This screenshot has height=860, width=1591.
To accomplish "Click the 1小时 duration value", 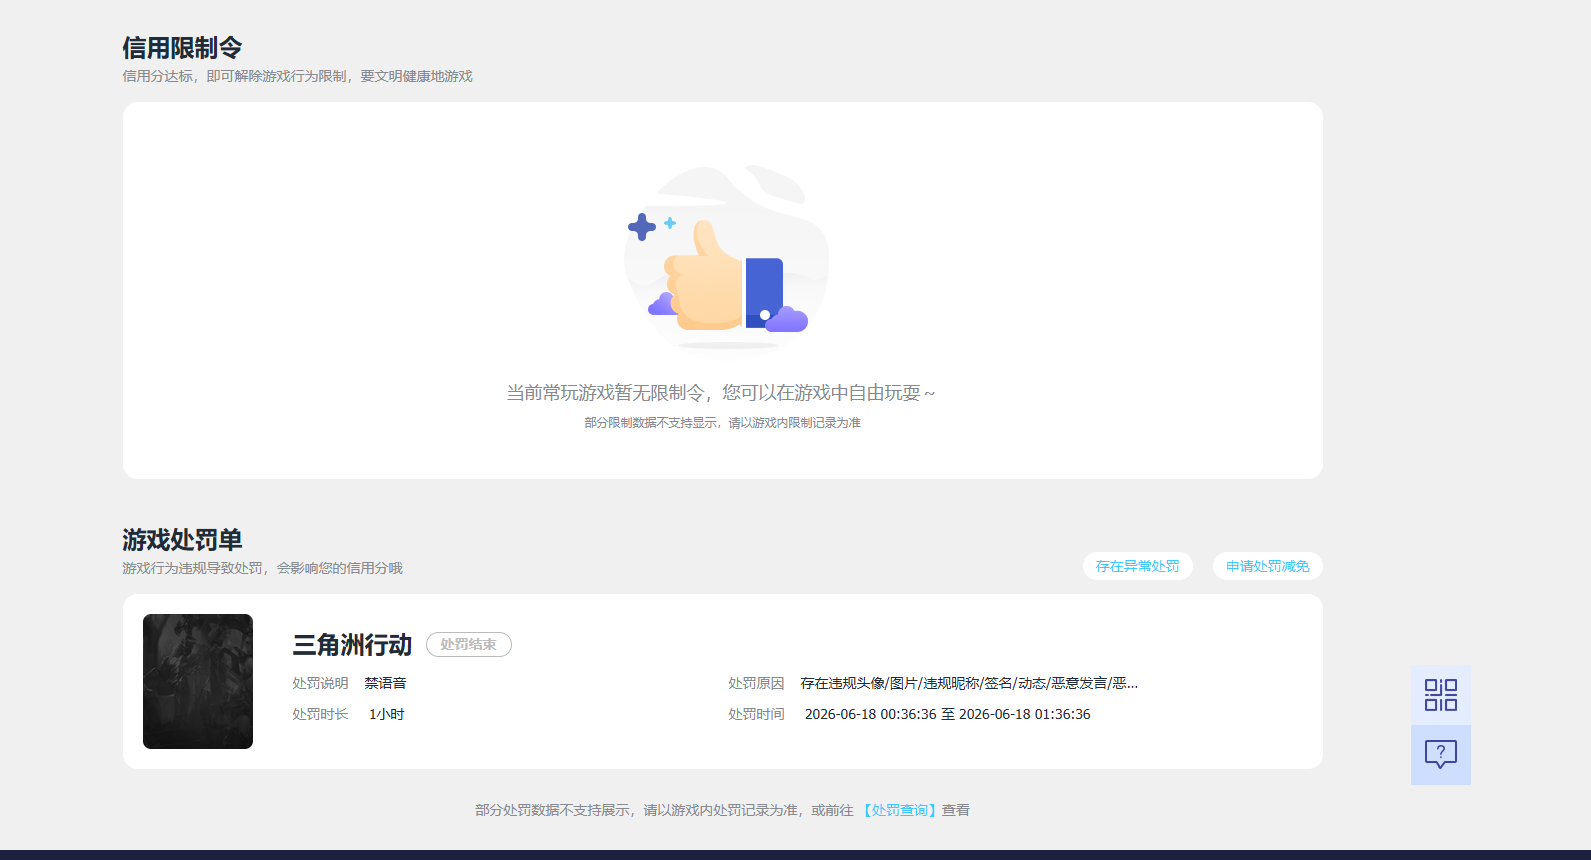I will pos(386,714).
